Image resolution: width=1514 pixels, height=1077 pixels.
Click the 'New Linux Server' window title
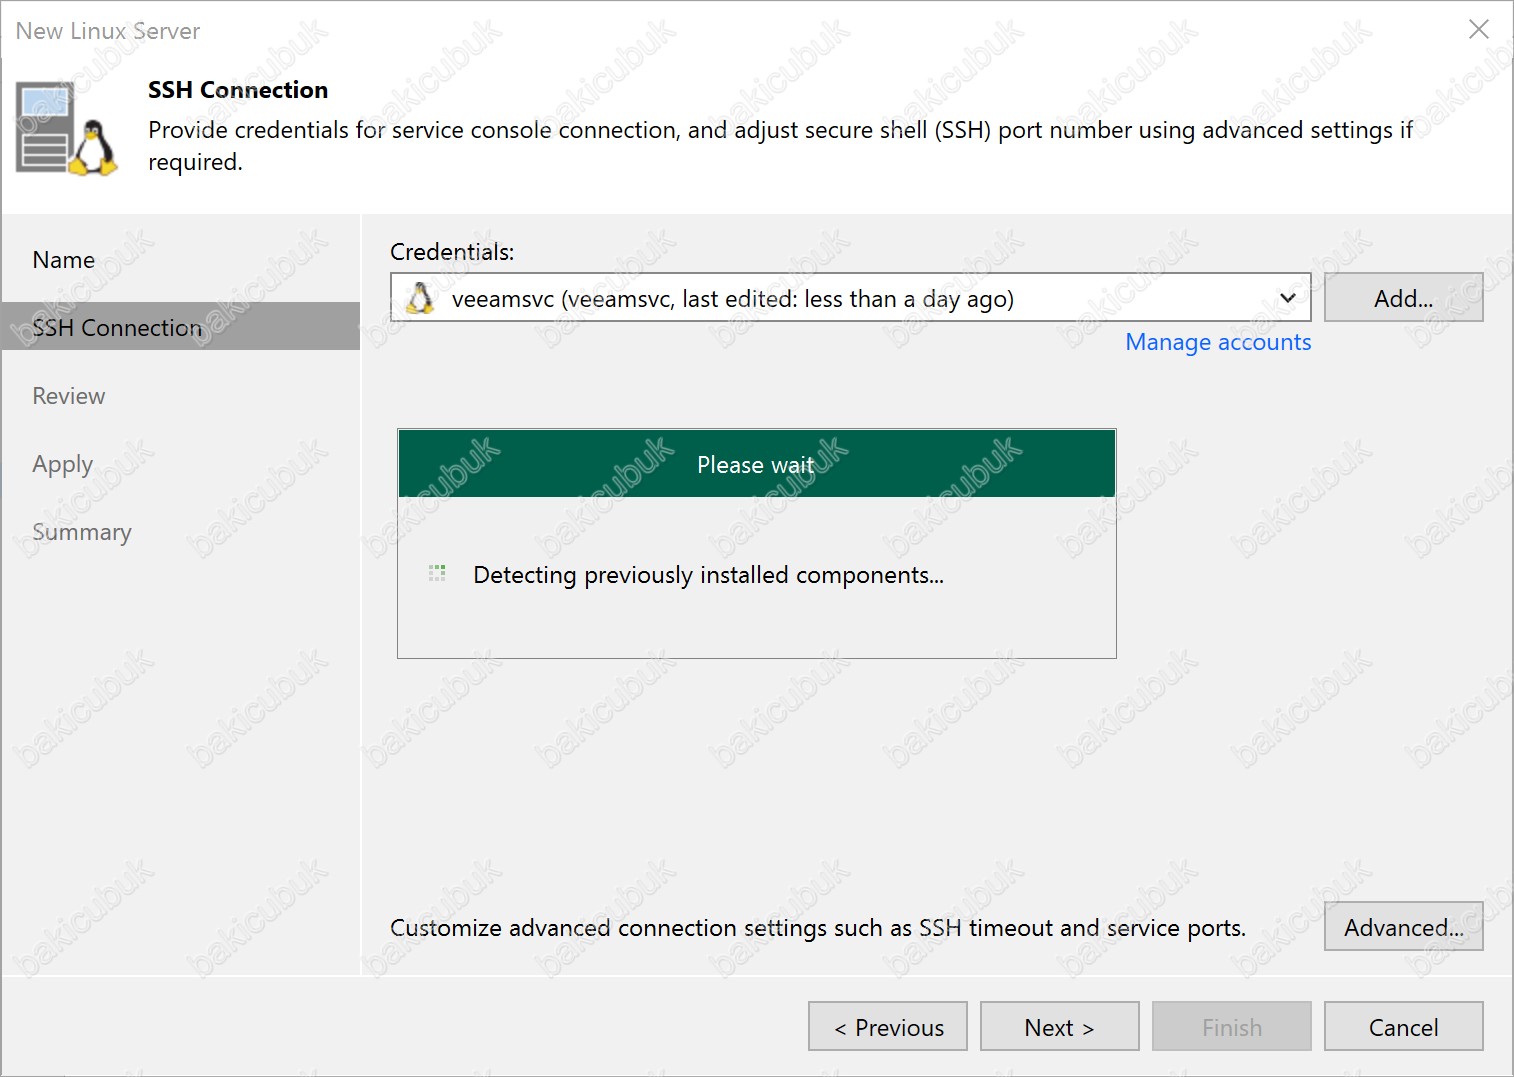click(108, 31)
